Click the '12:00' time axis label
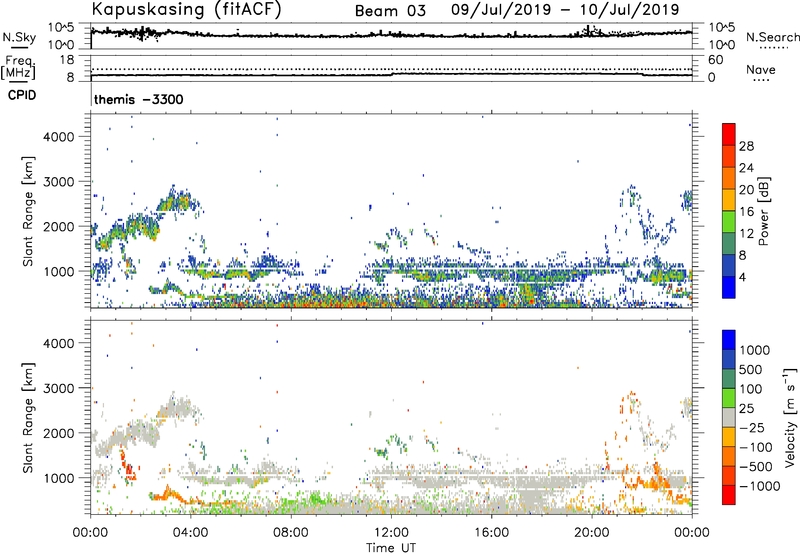Image resolution: width=800 pixels, height=554 pixels. pos(391,533)
